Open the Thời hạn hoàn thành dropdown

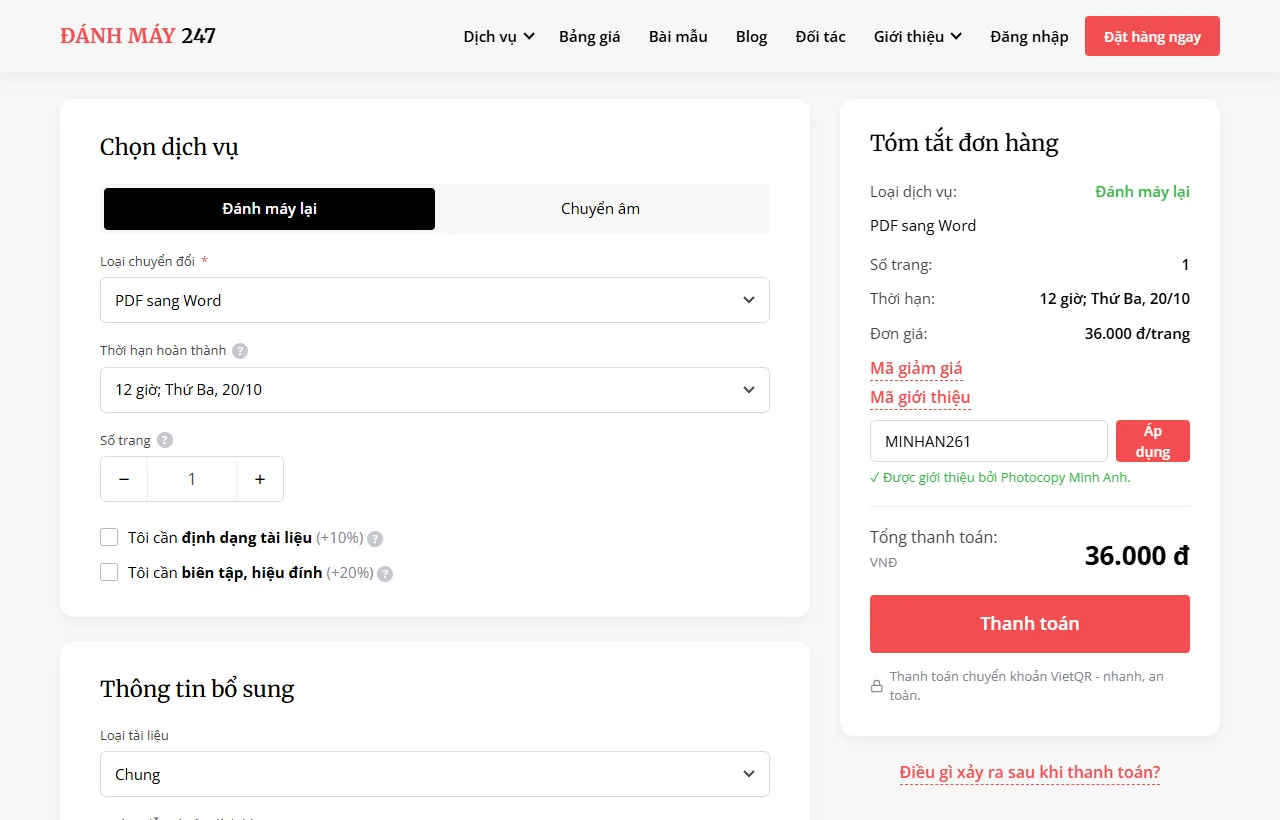pyautogui.click(x=435, y=390)
